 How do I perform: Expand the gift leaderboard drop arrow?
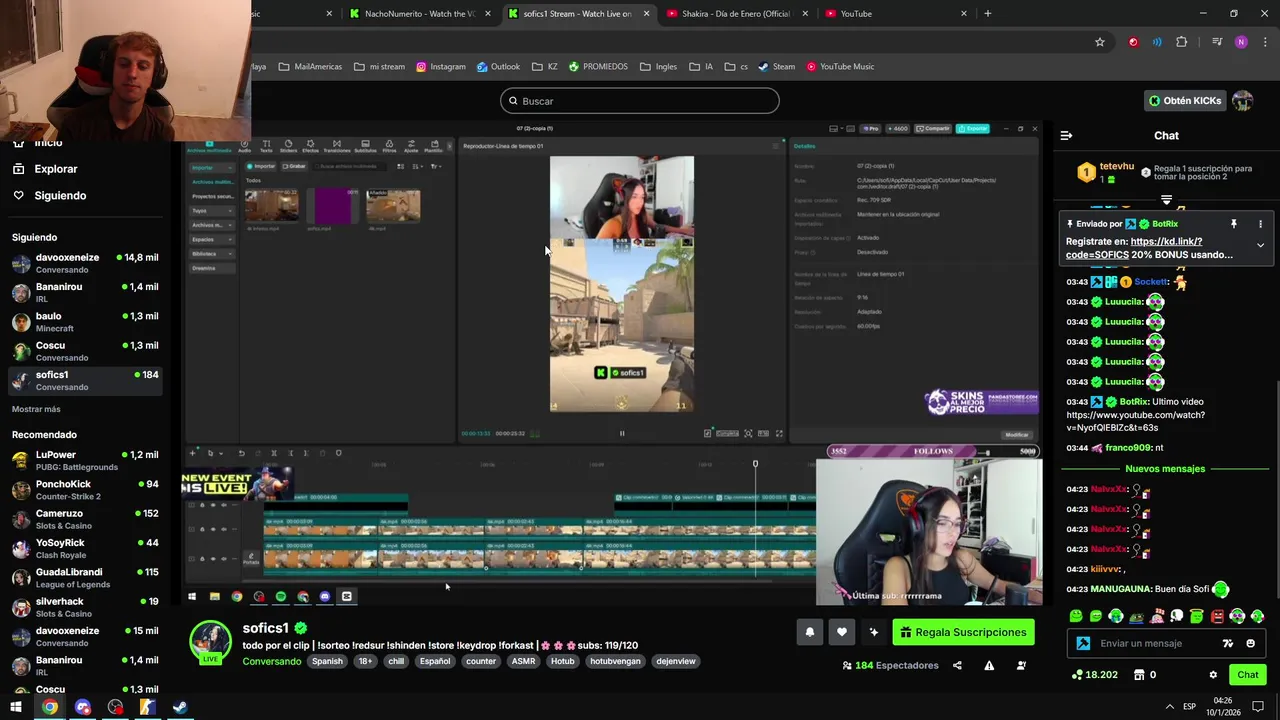coord(1166,200)
